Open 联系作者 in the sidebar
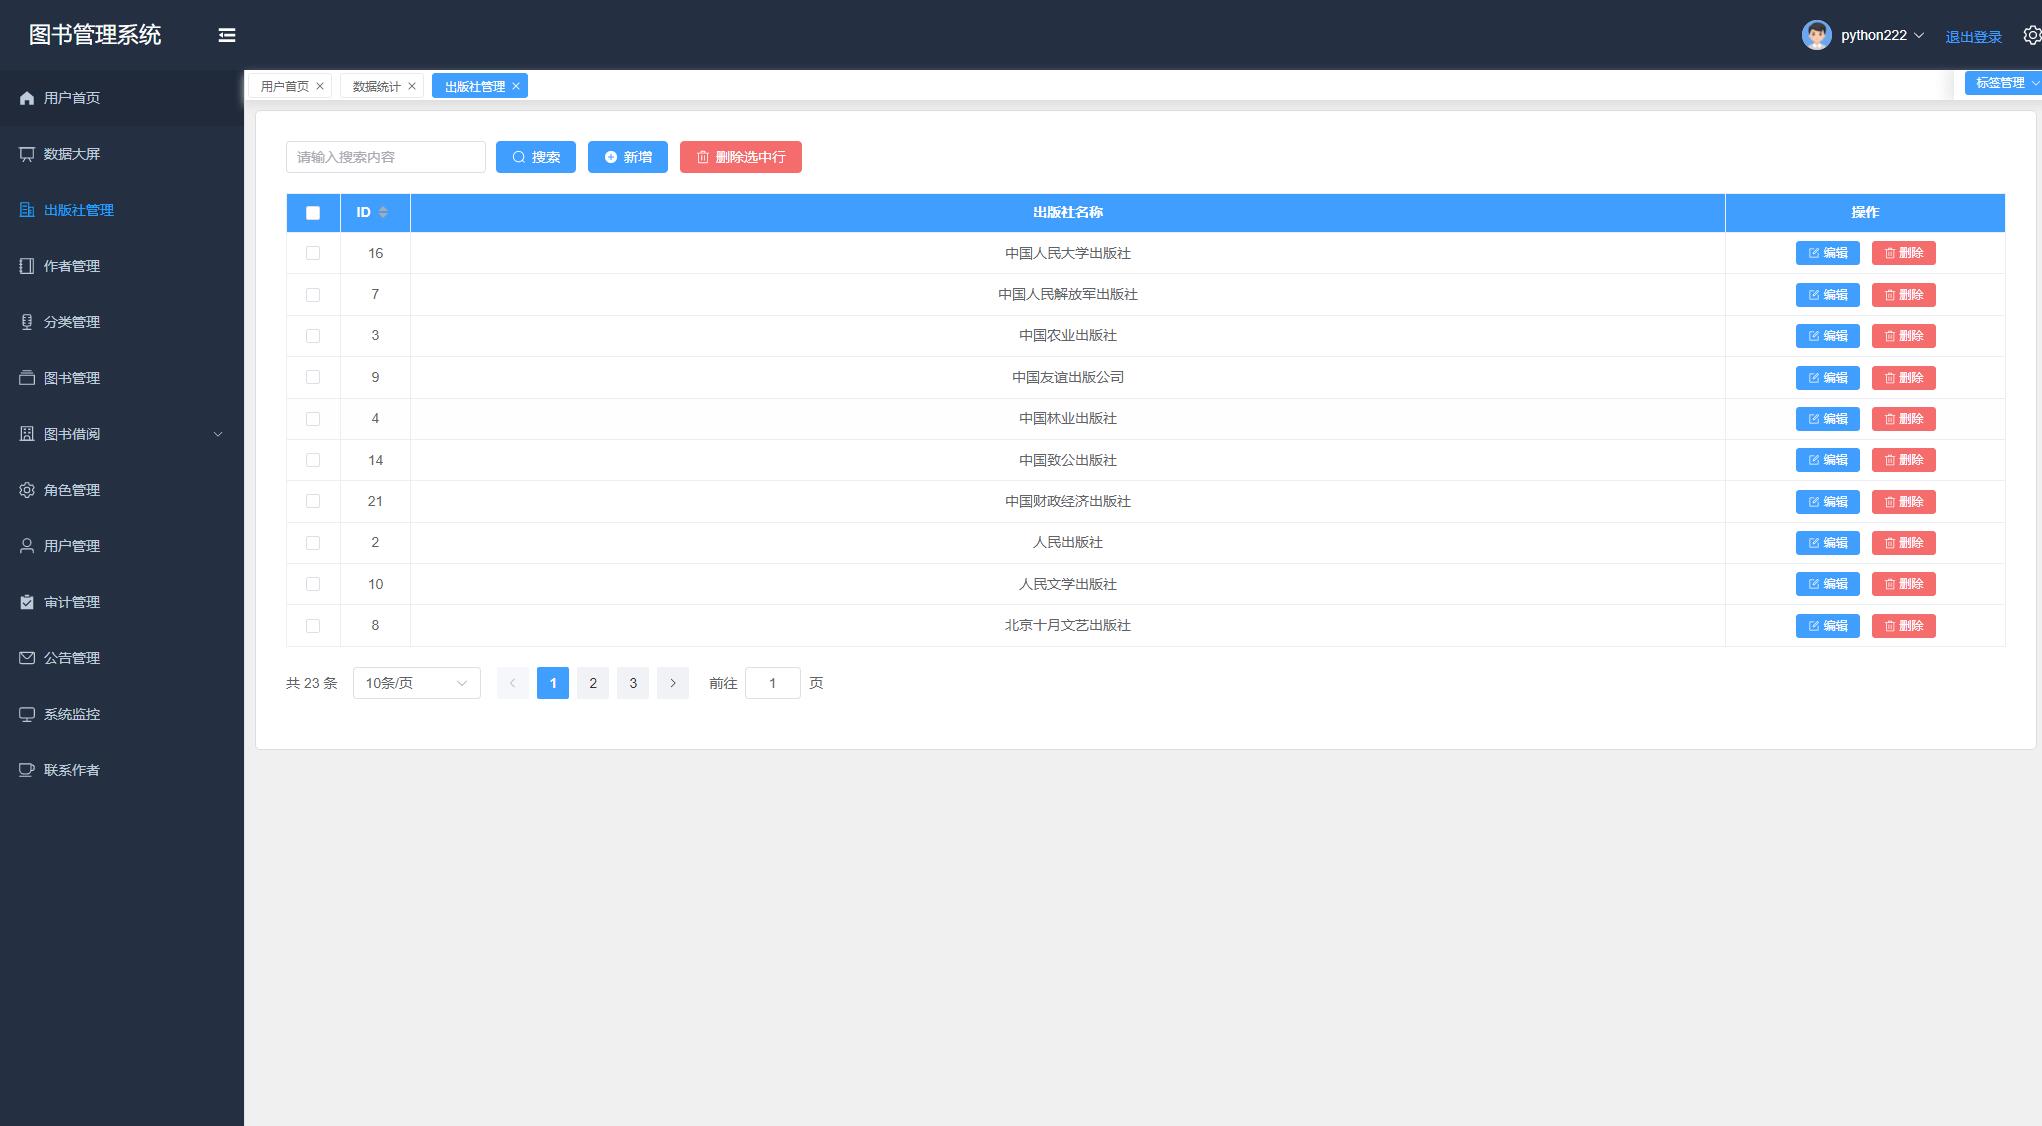This screenshot has height=1126, width=2042. pyautogui.click(x=72, y=770)
